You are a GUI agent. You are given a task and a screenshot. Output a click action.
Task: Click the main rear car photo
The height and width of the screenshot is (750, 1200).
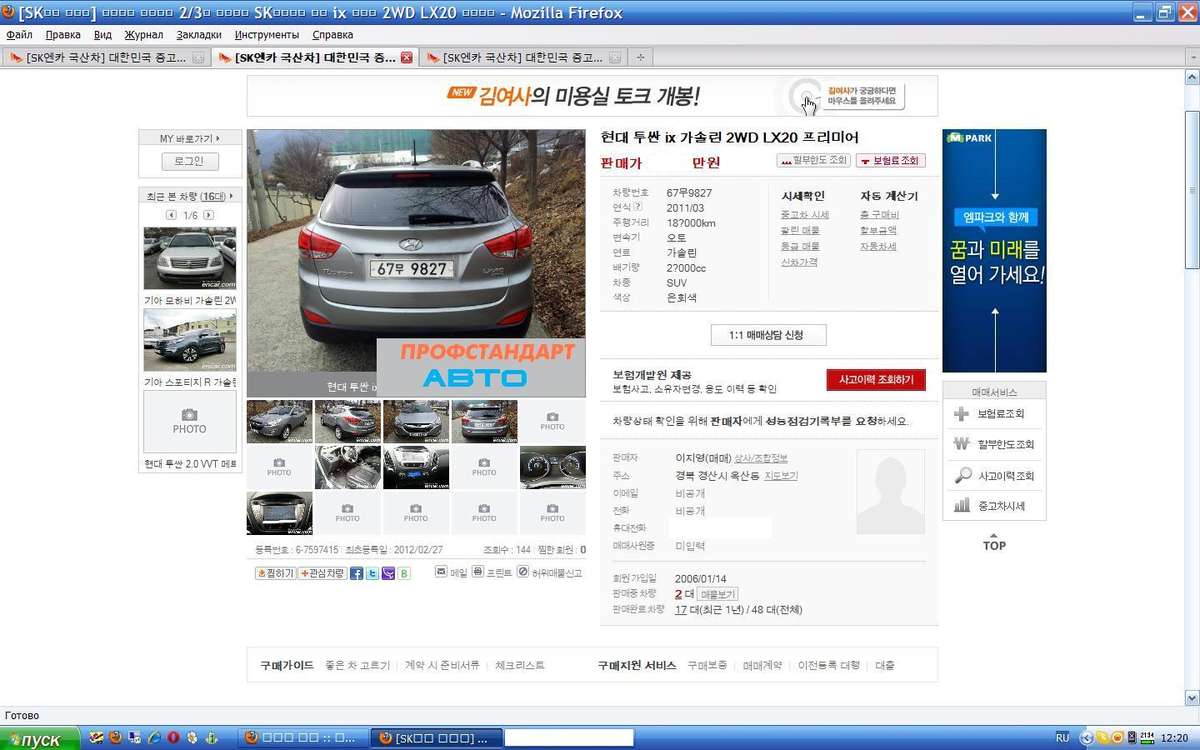tap(416, 263)
